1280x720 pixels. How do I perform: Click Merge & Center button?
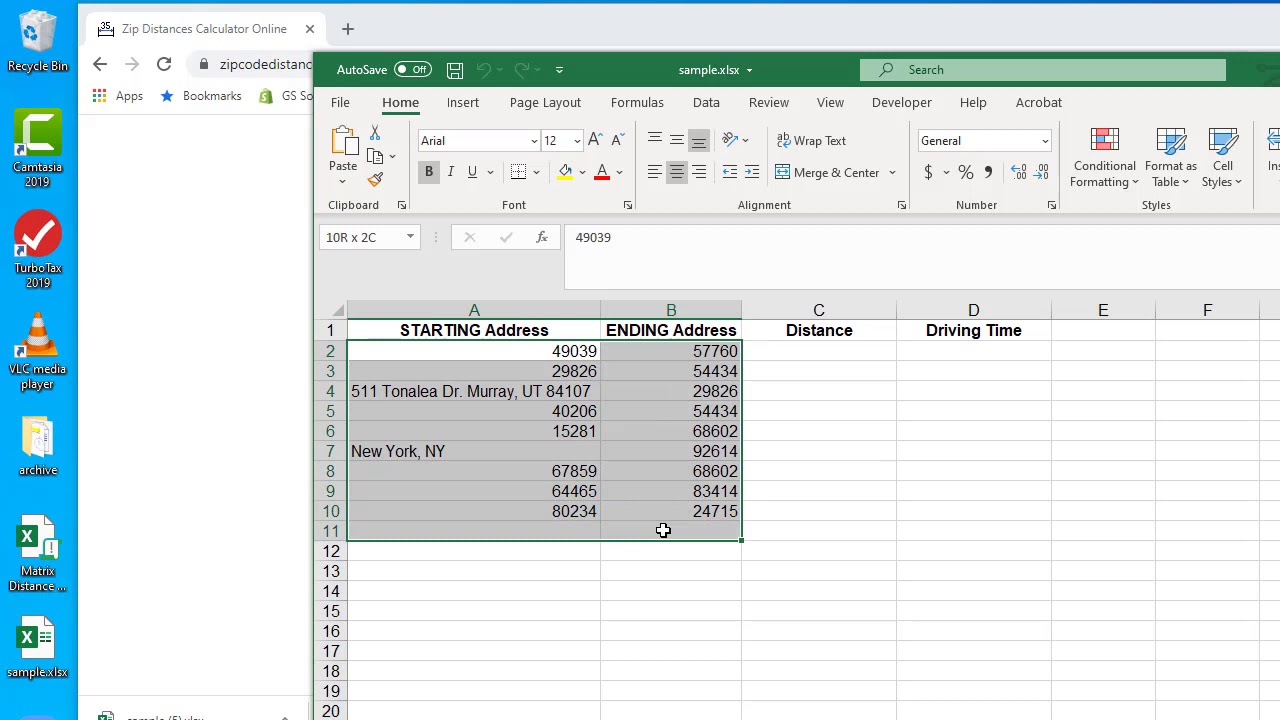(827, 172)
